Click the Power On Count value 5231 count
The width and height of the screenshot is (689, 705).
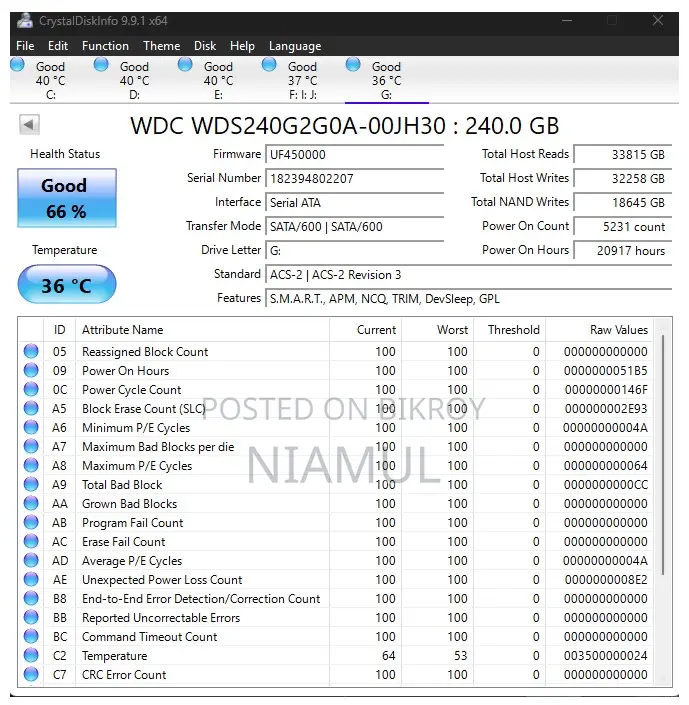(x=623, y=227)
